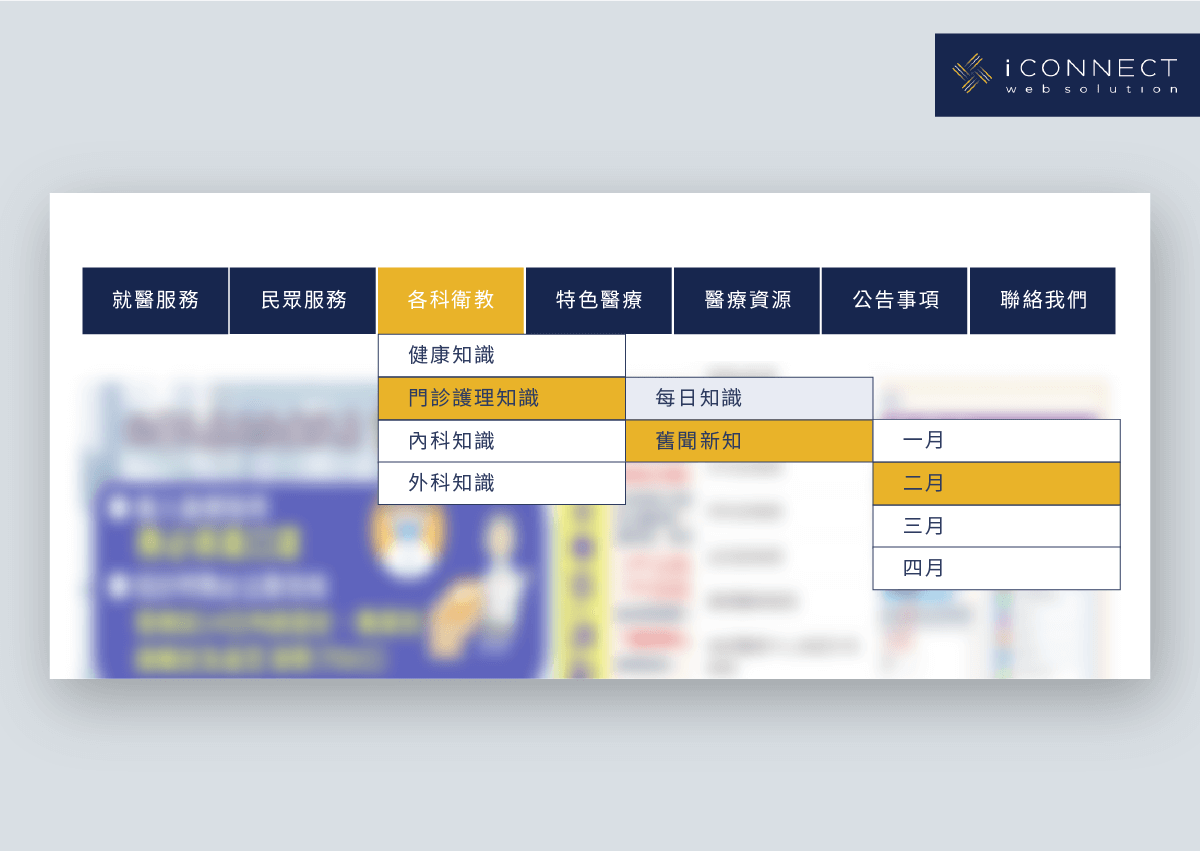
Task: Click the blurred purple banner image
Action: (320, 580)
